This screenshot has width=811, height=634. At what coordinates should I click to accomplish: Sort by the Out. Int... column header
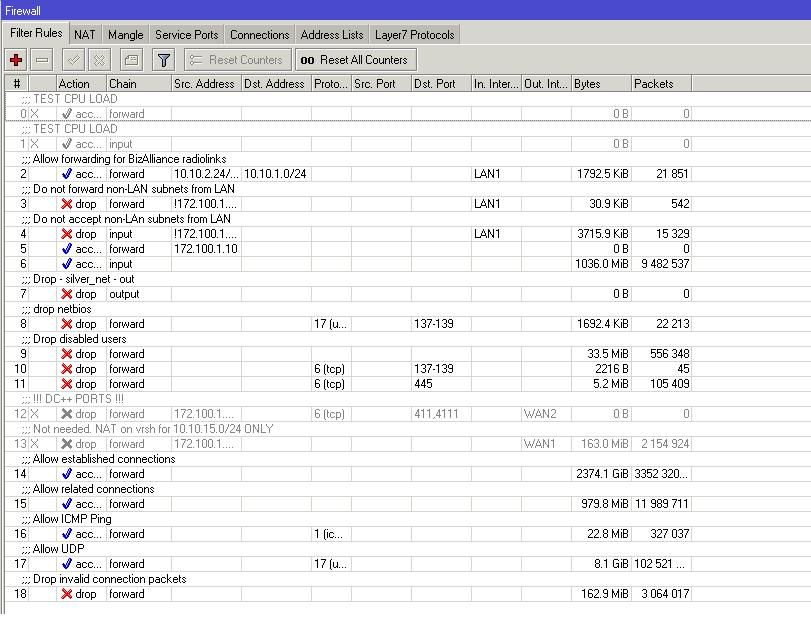point(546,84)
